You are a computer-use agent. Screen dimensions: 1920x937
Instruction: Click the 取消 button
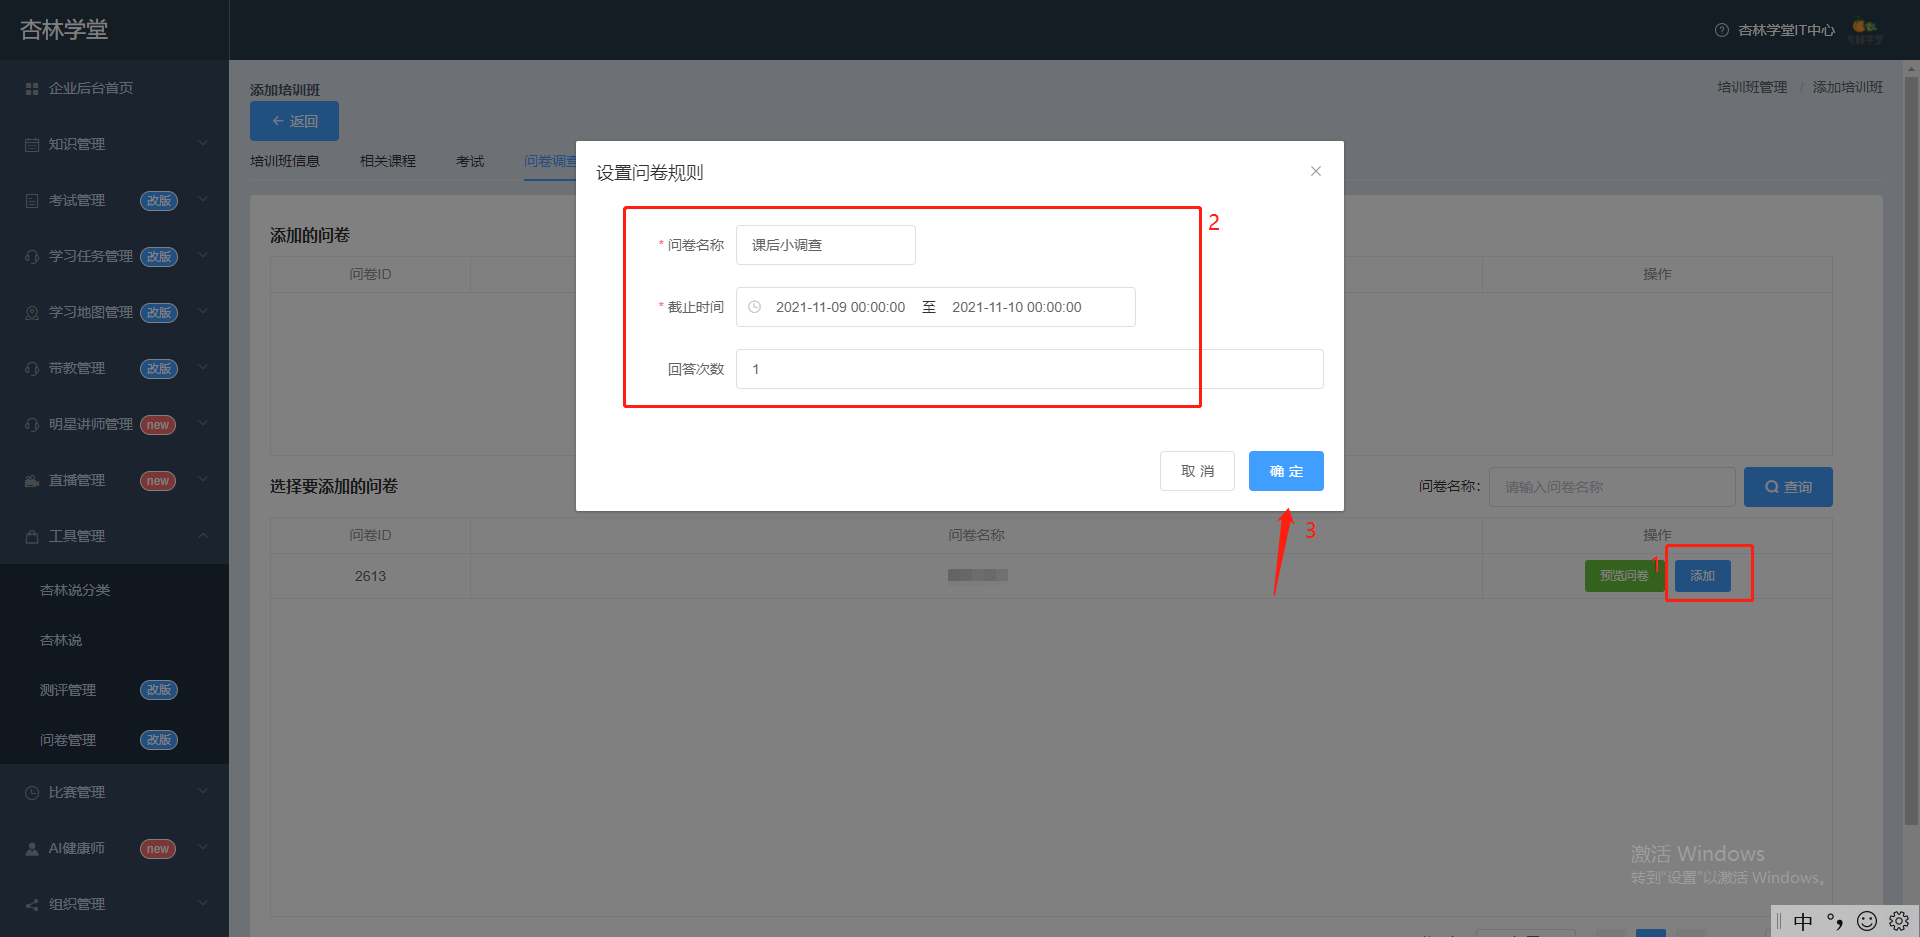1197,471
